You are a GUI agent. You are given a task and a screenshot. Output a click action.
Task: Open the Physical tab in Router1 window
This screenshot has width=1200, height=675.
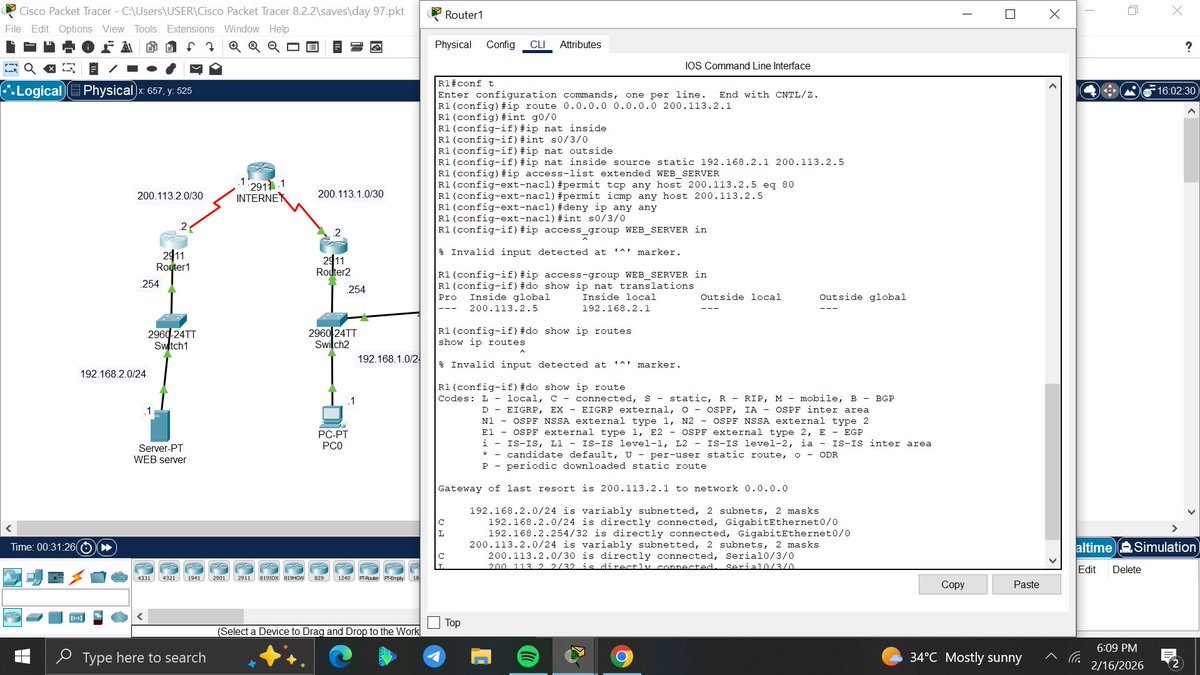tap(453, 45)
